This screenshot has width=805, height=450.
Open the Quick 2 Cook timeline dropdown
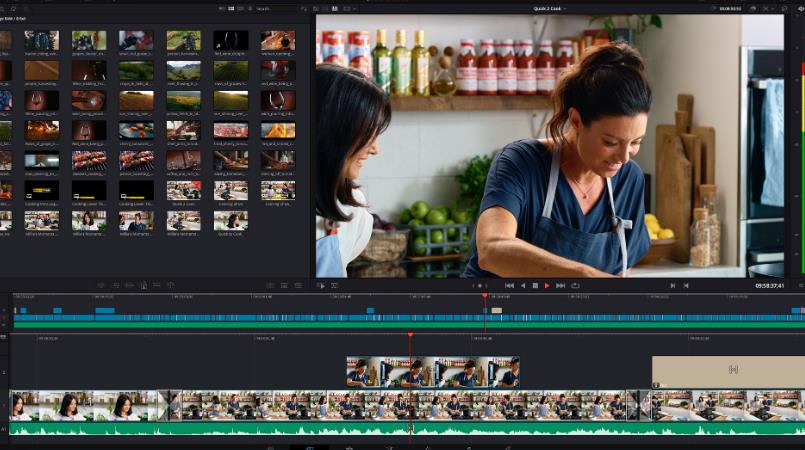coord(549,9)
